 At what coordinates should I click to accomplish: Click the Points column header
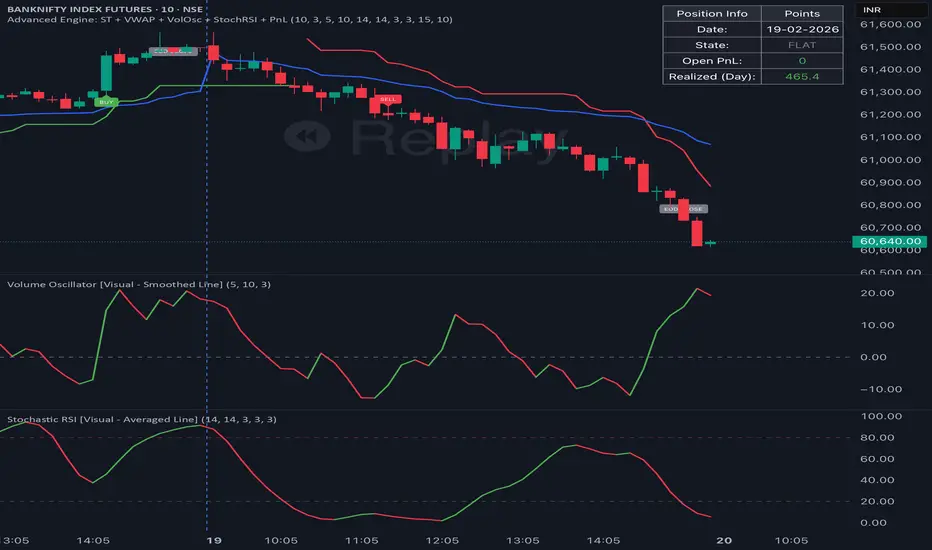802,14
